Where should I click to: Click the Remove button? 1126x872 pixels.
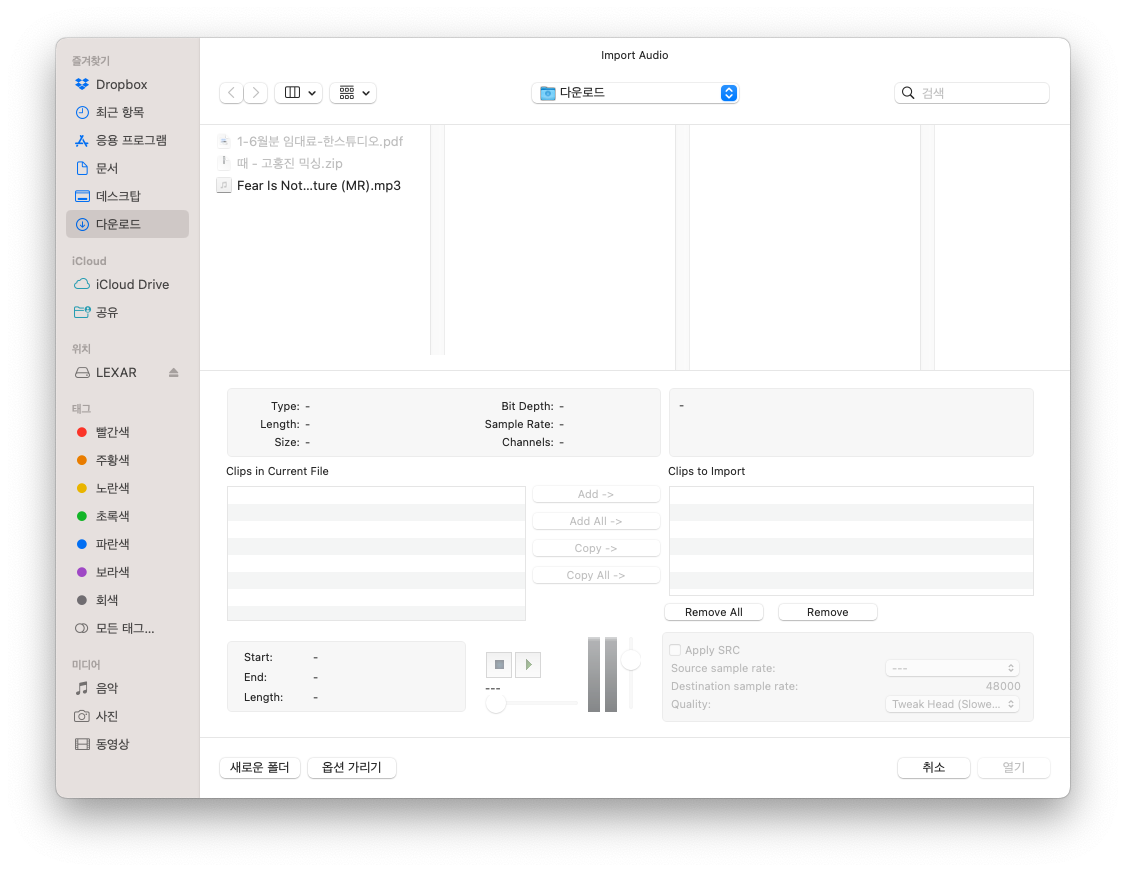coord(827,613)
